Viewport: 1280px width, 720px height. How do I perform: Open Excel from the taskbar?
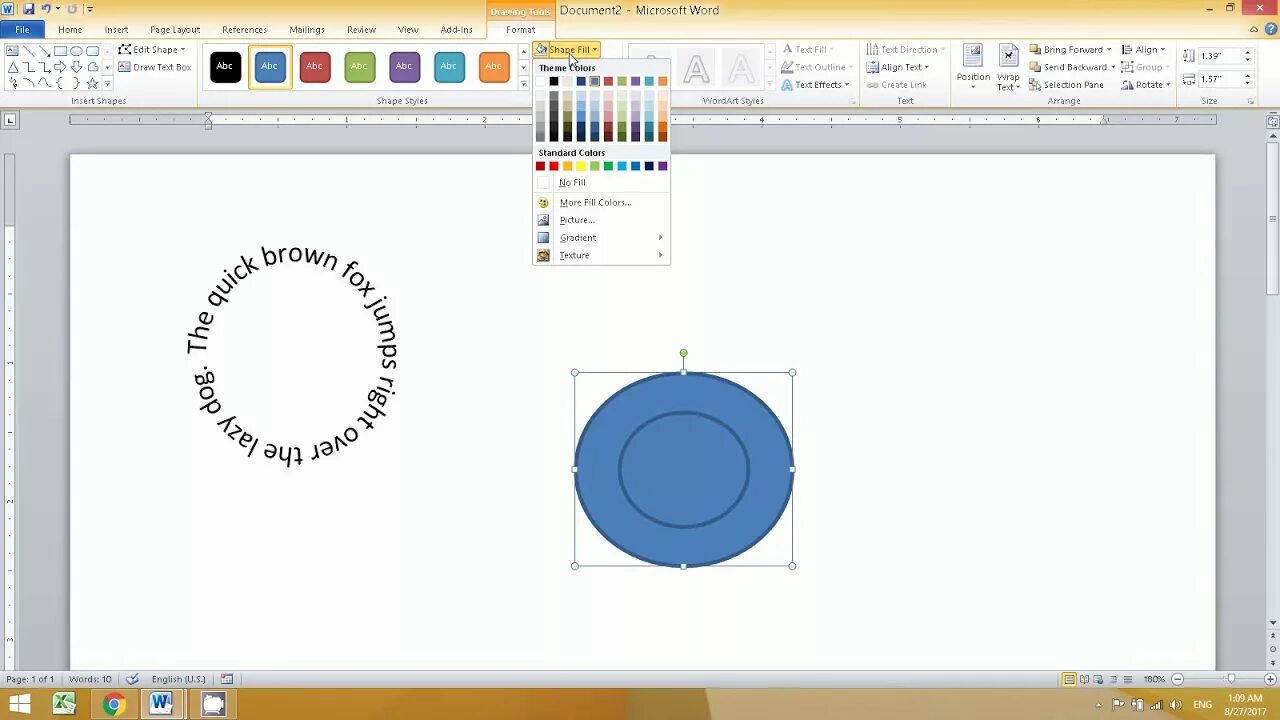pyautogui.click(x=65, y=704)
